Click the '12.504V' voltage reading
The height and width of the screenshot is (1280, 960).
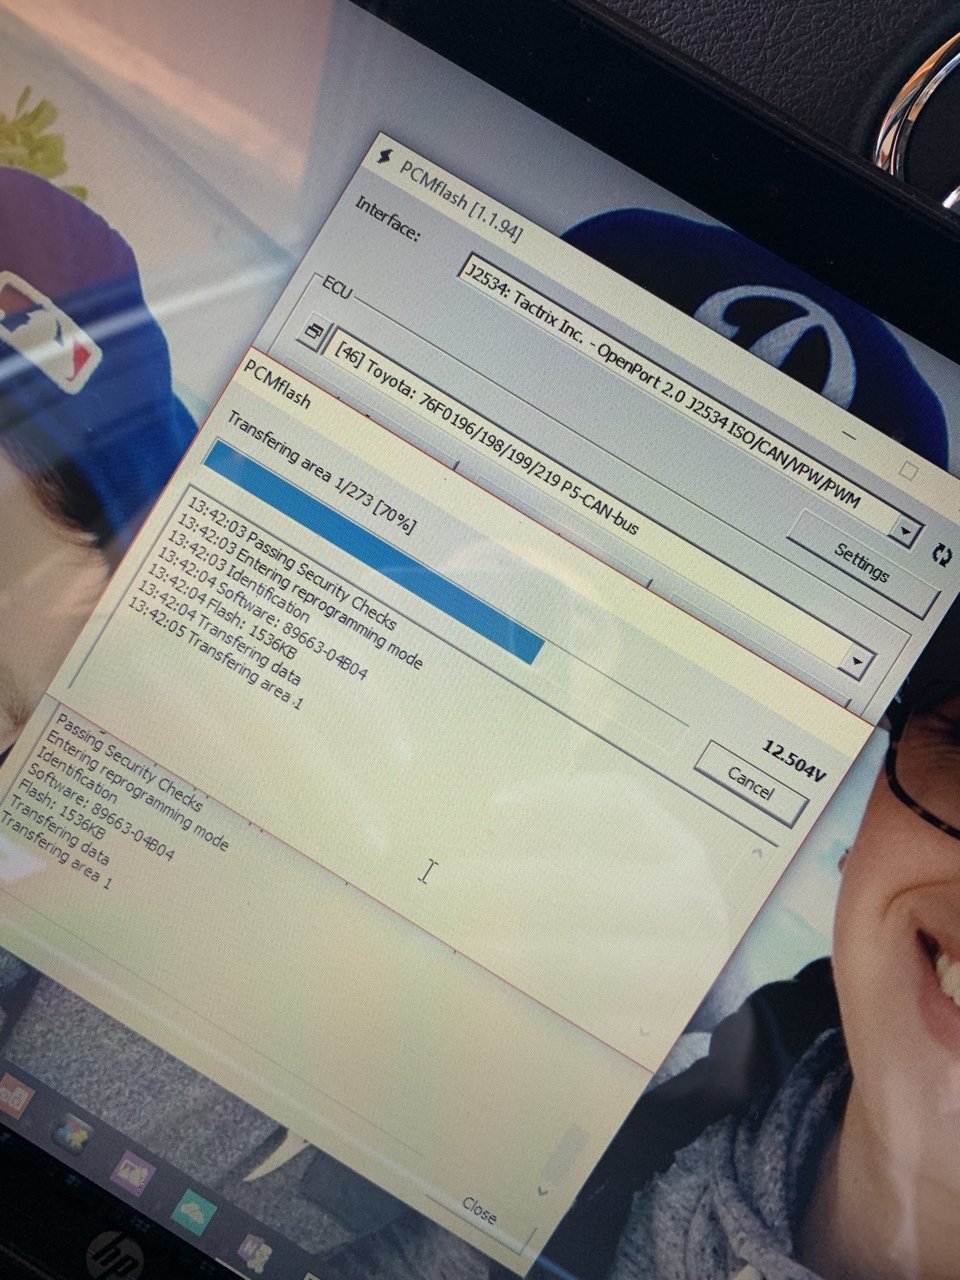coord(795,760)
